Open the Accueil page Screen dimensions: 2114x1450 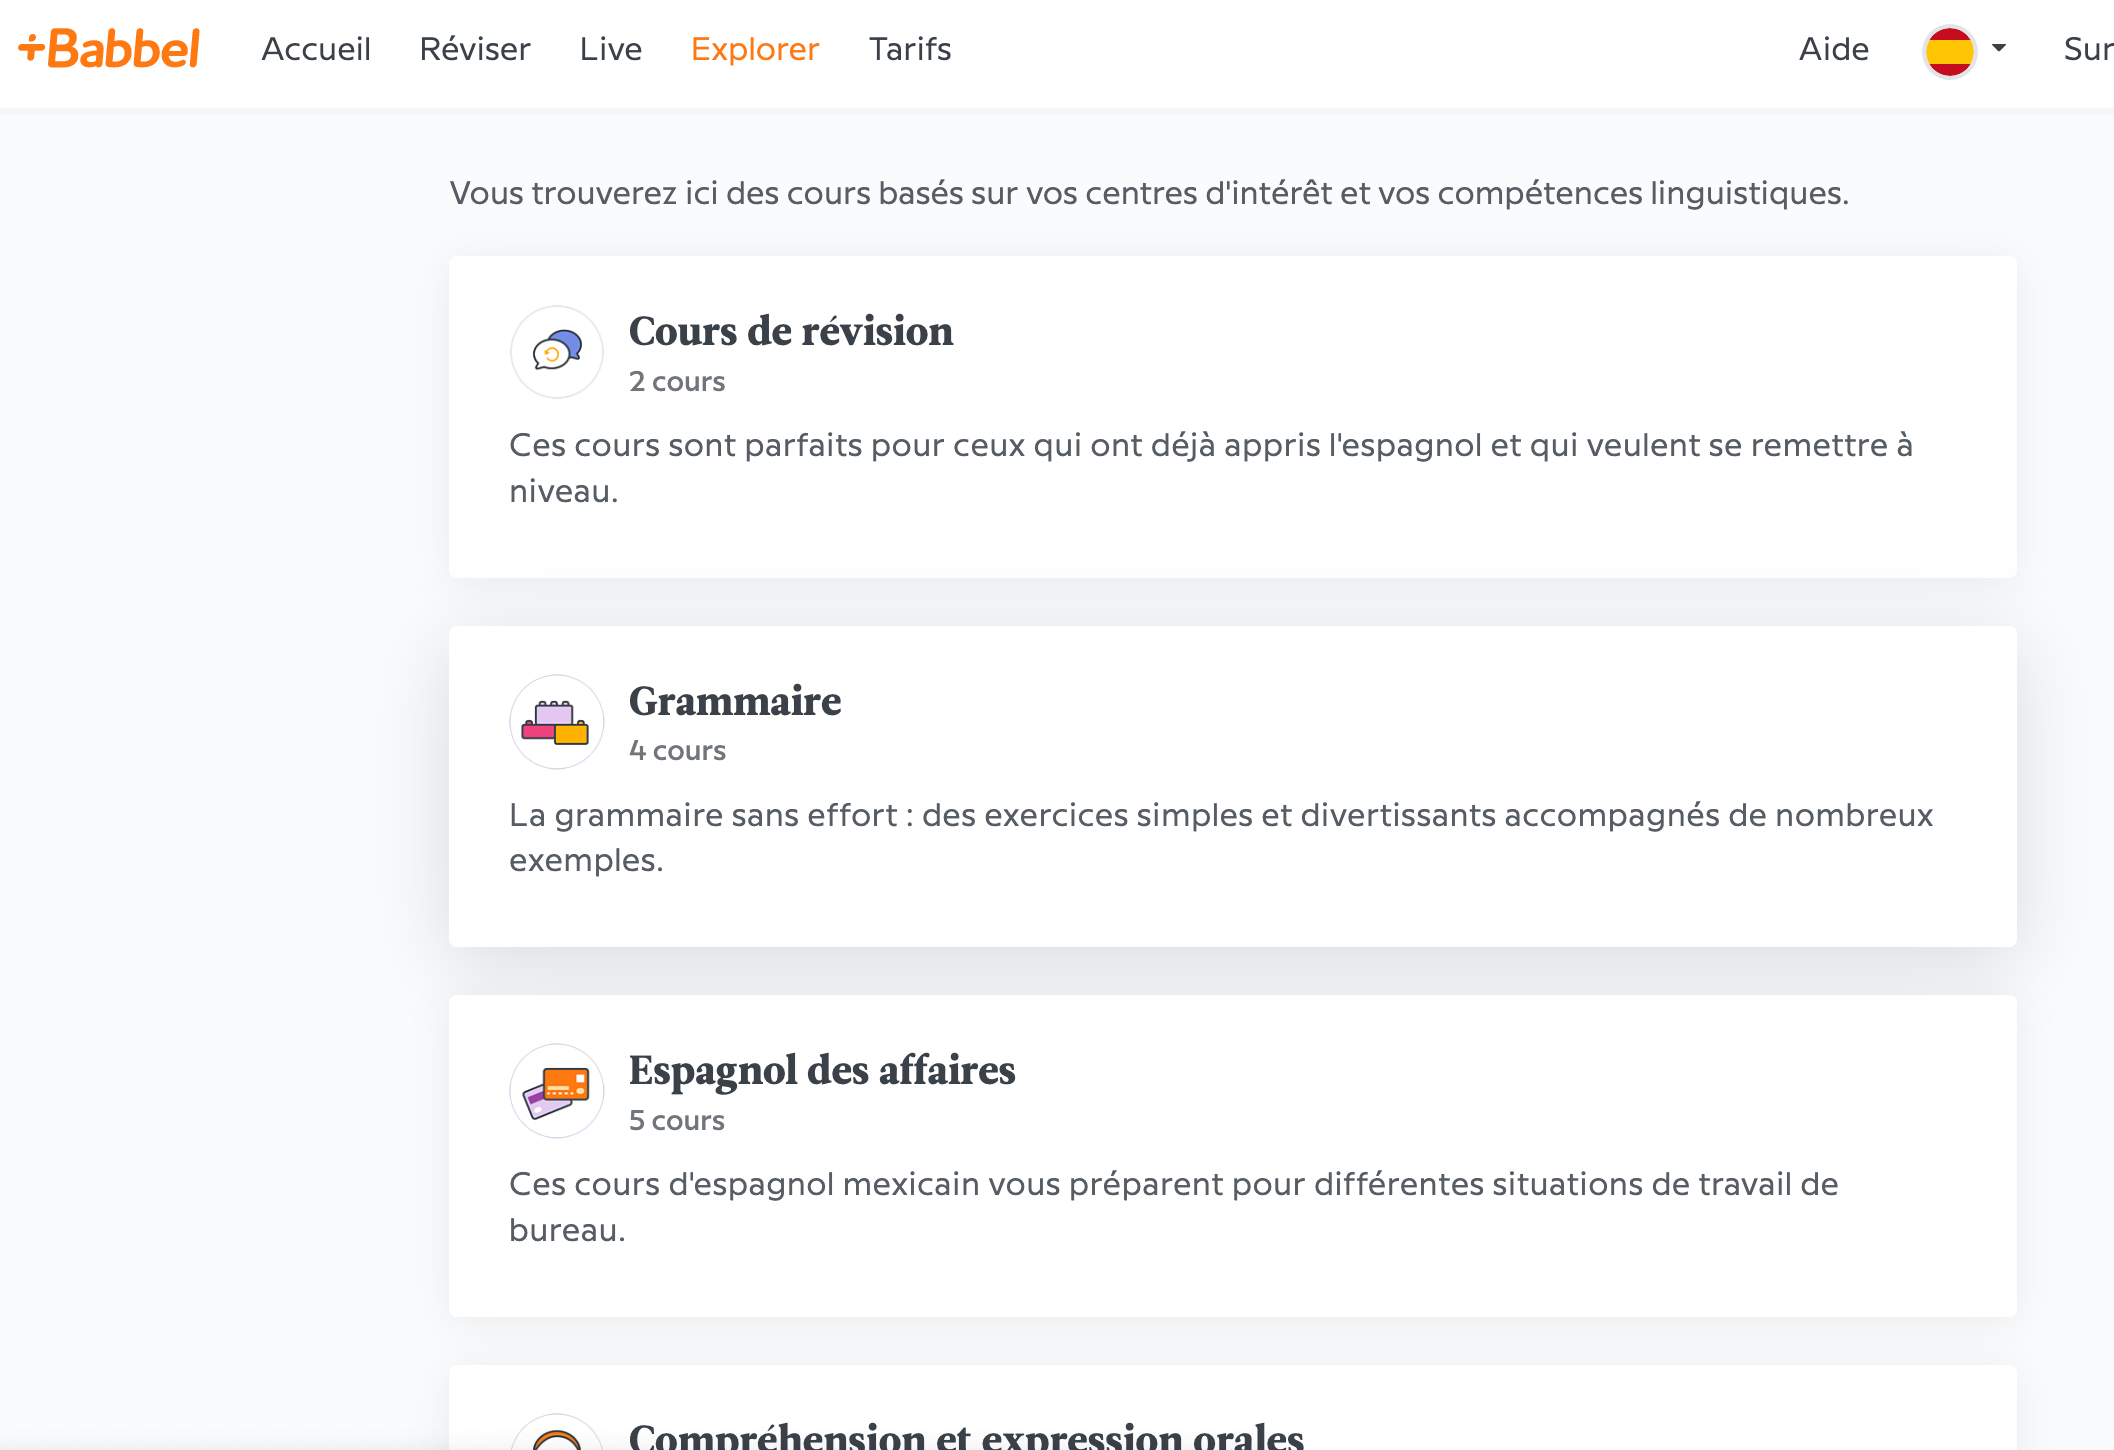click(x=316, y=49)
